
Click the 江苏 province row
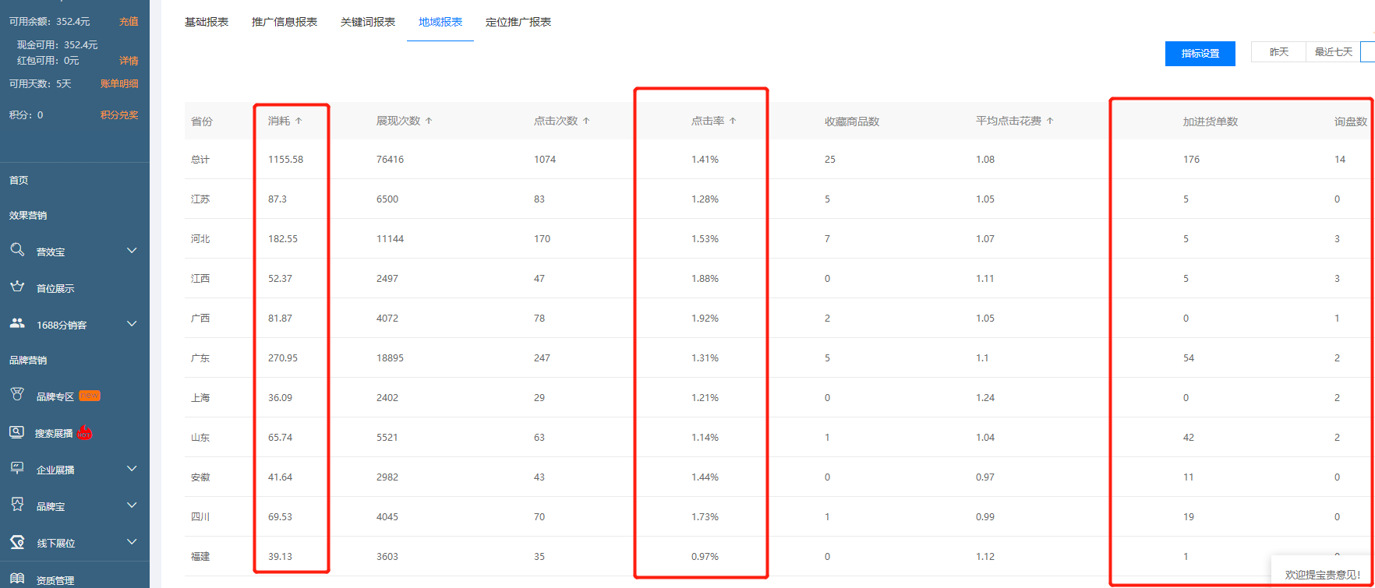click(780, 199)
